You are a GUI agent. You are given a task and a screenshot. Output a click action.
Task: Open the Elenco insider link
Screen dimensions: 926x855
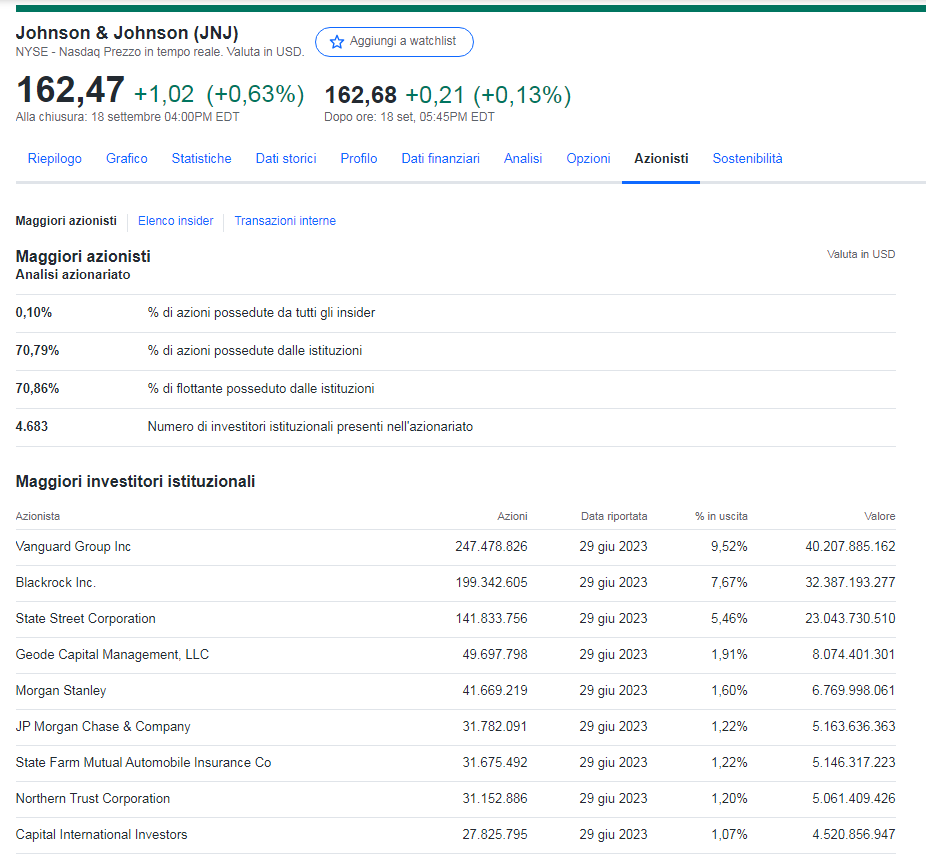(x=176, y=221)
